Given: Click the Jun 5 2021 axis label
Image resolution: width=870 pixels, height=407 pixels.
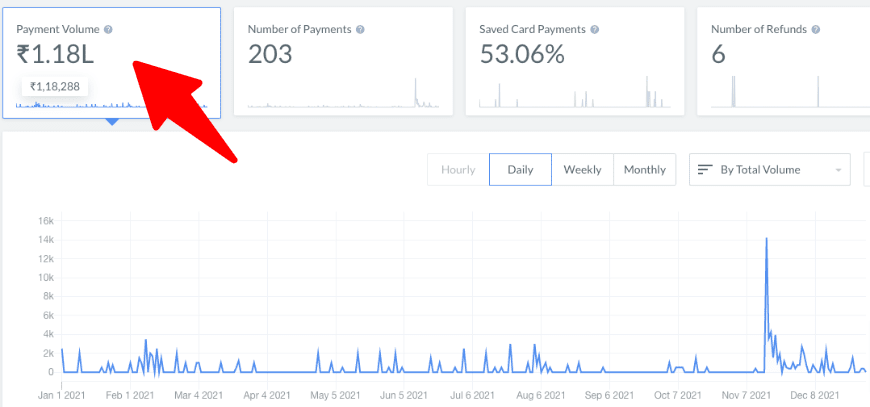Looking at the screenshot, I should 404,395.
